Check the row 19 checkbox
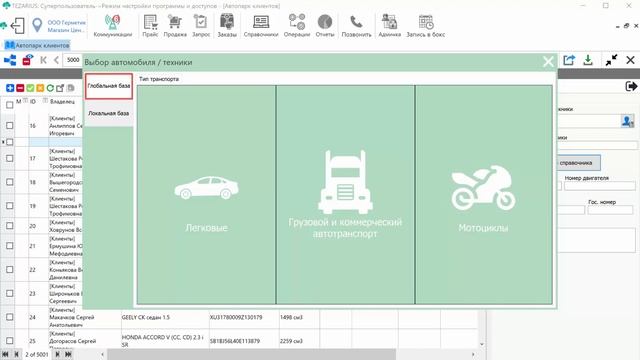Screen dimensions: 640x360 [x=9, y=206]
